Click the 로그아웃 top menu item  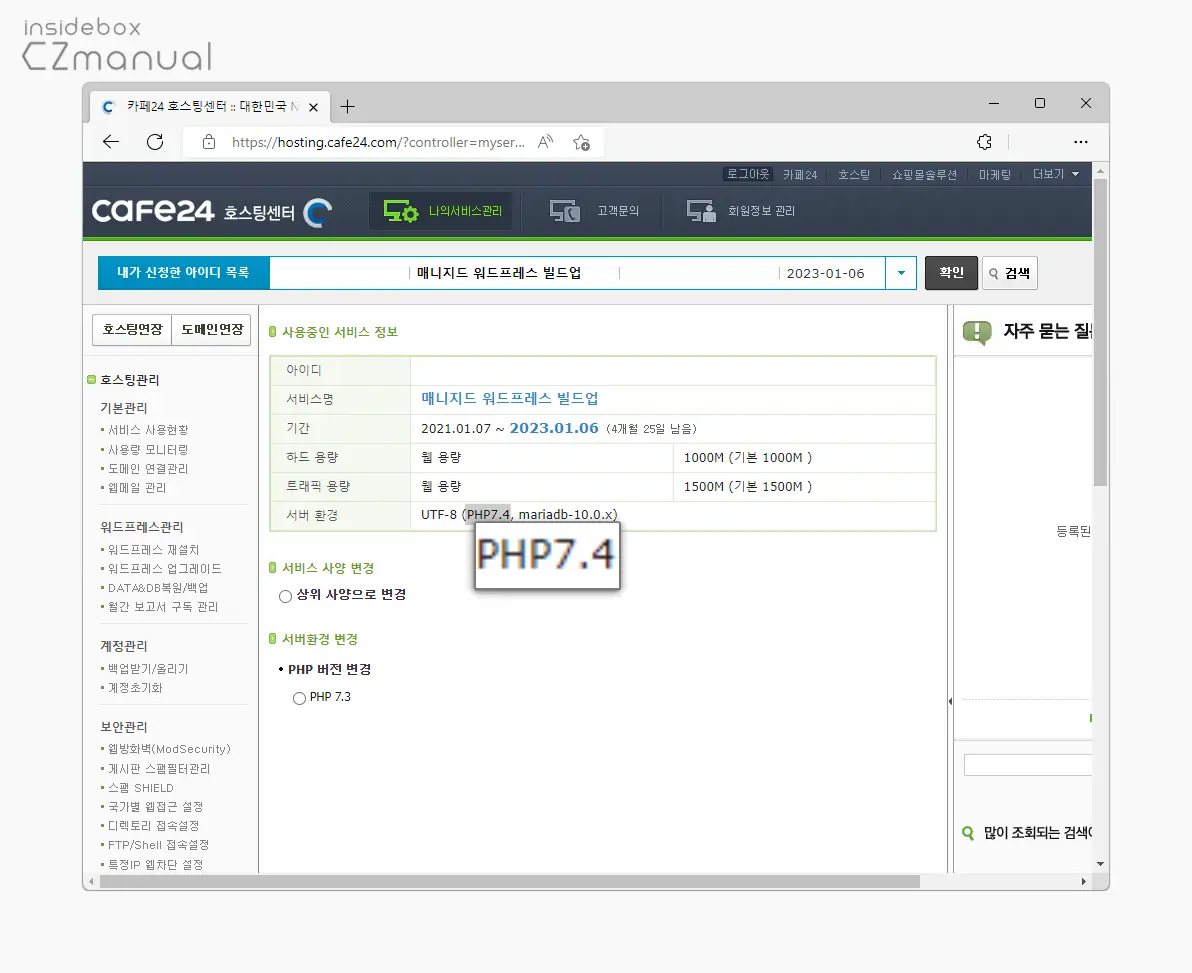coord(747,174)
